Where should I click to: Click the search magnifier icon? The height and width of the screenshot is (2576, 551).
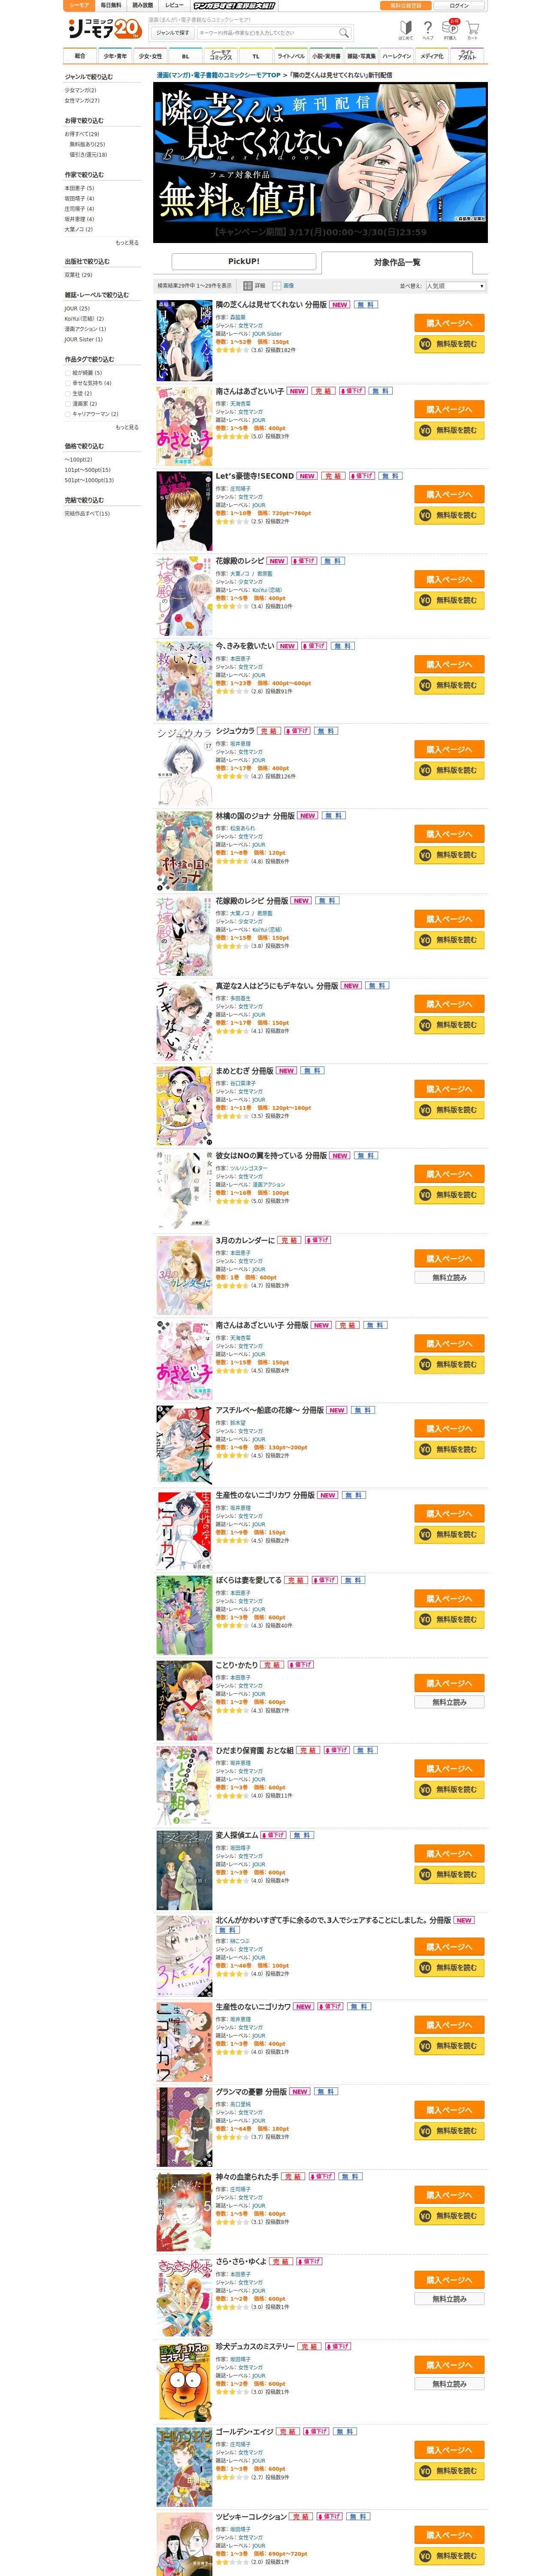344,33
